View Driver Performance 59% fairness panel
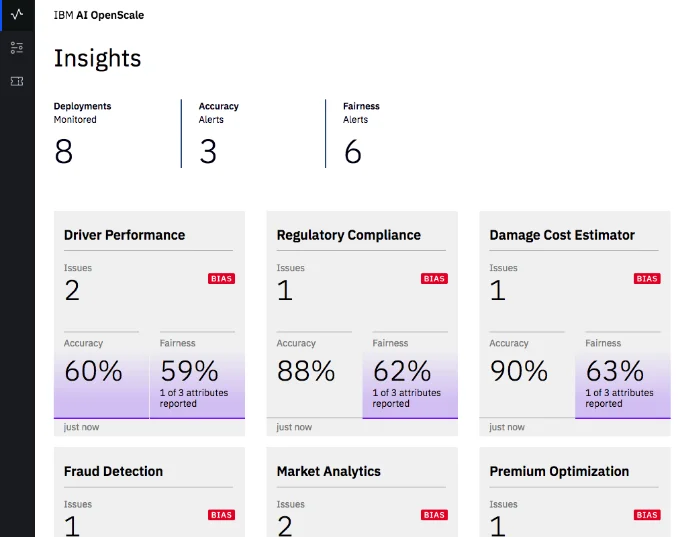The width and height of the screenshot is (688, 537). [x=197, y=375]
